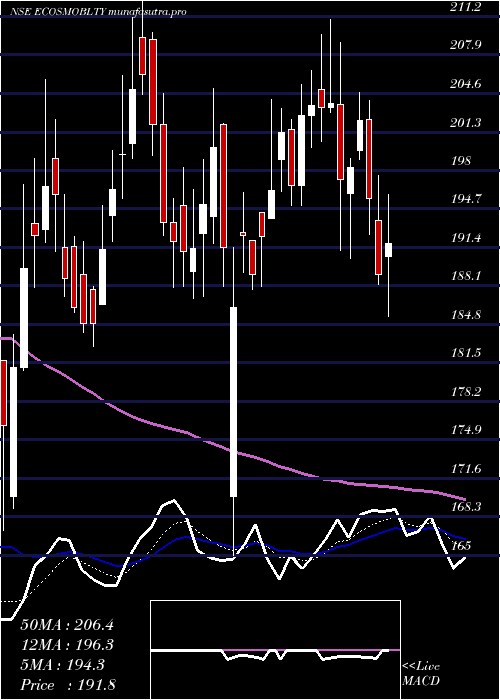Click the 201.3 price axis label
The width and height of the screenshot is (500, 700).
click(x=468, y=122)
